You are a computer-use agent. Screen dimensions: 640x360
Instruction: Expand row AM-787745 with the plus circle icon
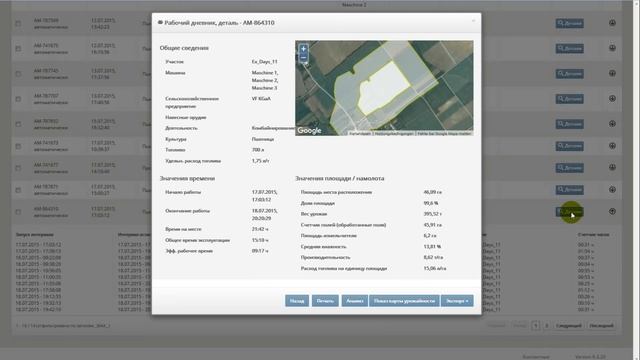coord(612,73)
